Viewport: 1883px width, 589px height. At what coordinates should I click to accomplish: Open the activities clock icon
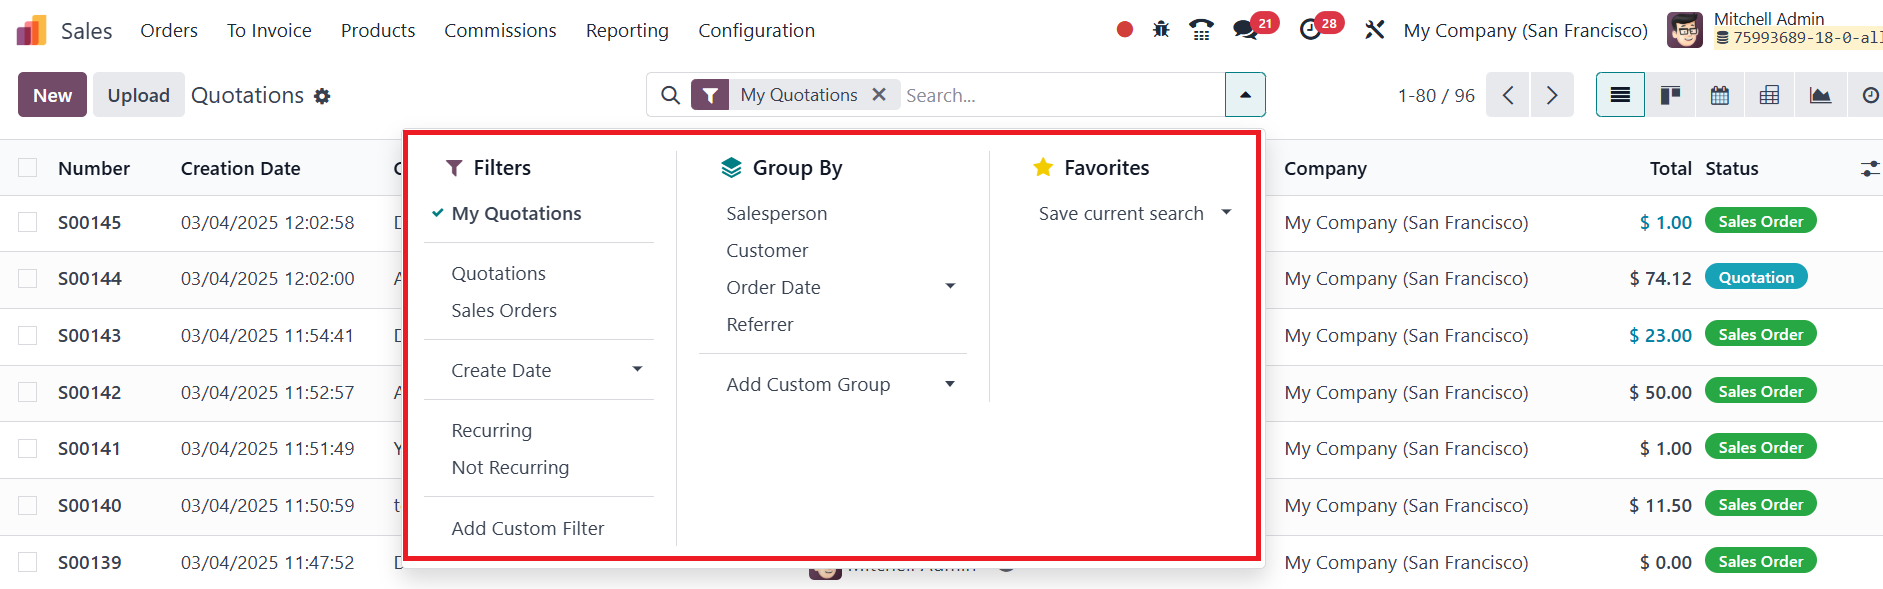1310,30
